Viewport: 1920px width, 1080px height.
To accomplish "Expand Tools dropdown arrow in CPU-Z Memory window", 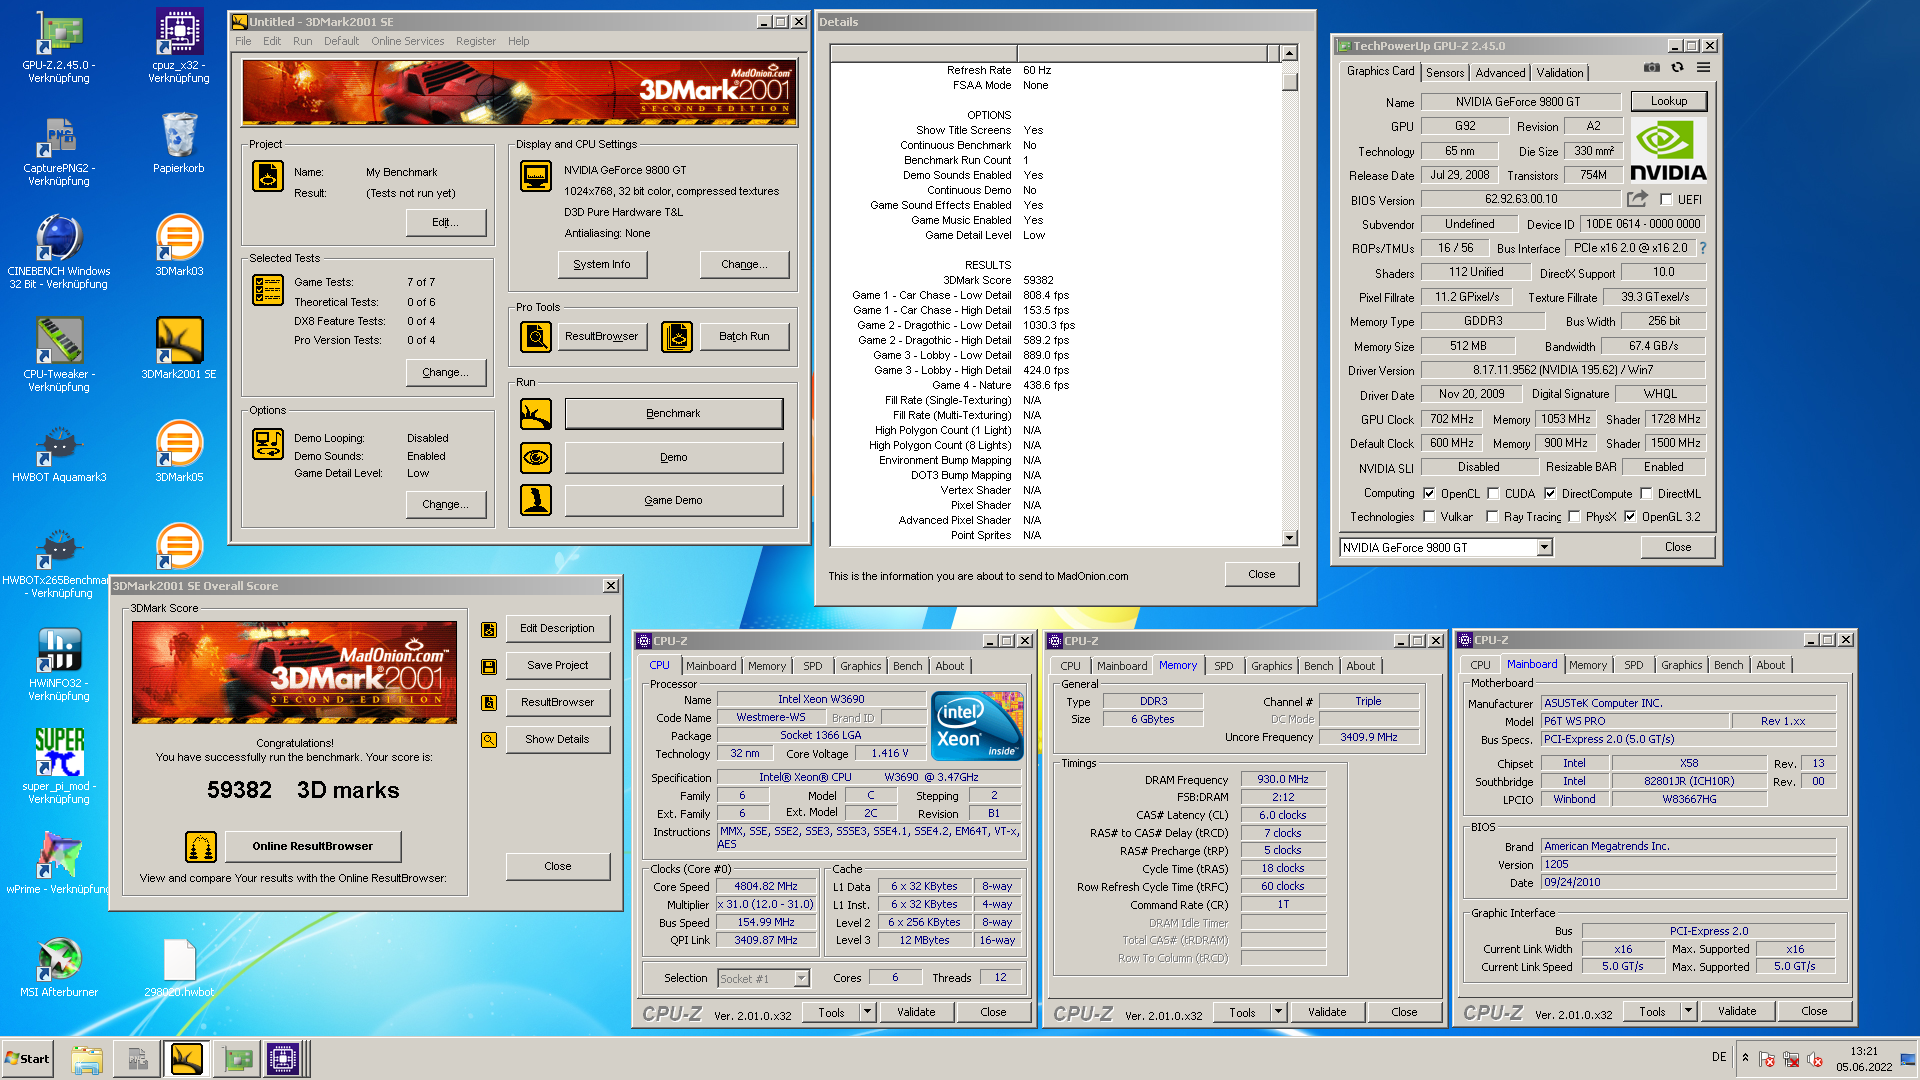I will (1278, 1013).
